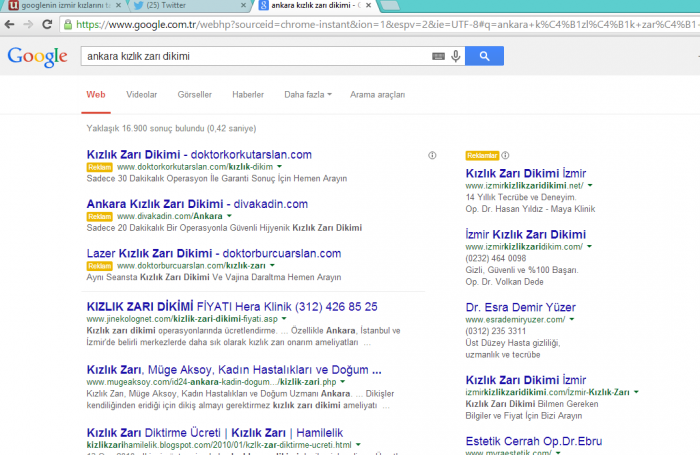Click 'Op. Dr. Volkan Dede' ad text
The width and height of the screenshot is (700, 455).
click(504, 282)
